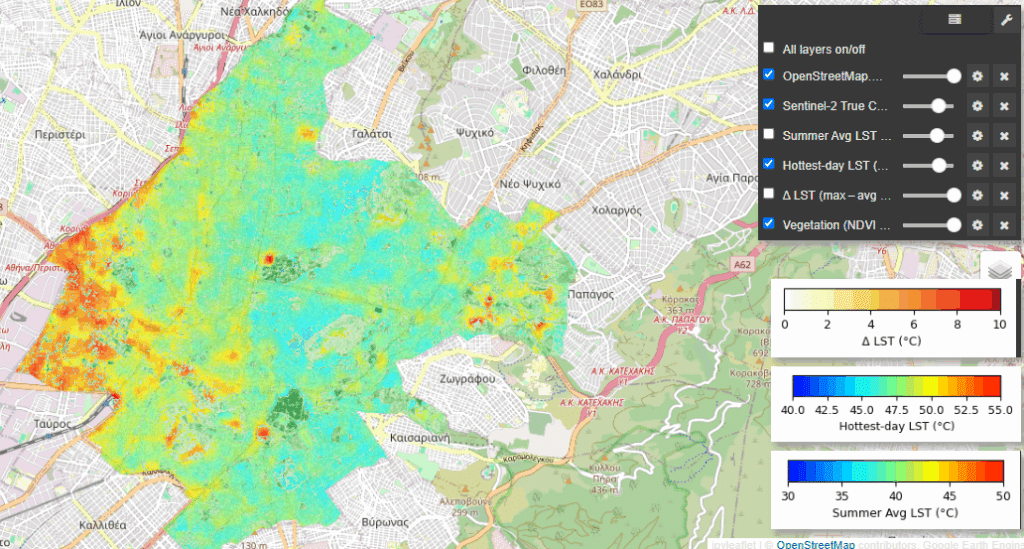1024x549 pixels.
Task: Click the Παπάγος place label
Action: (591, 294)
